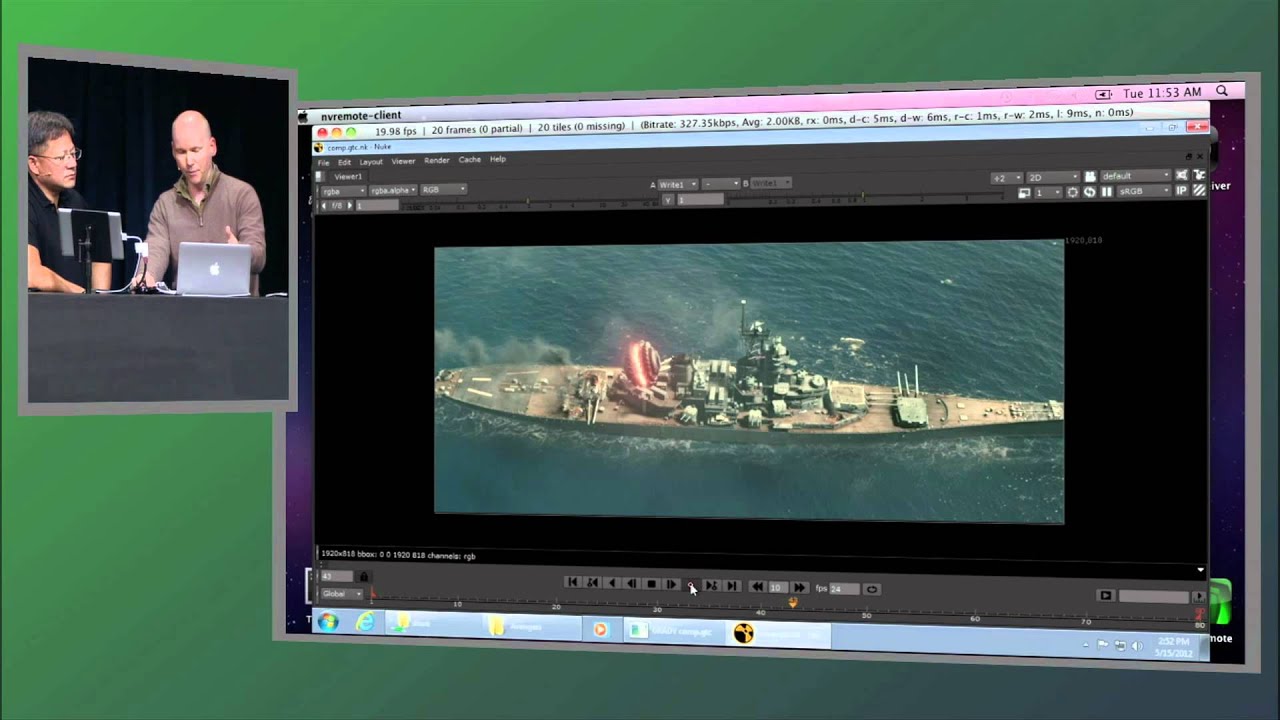Jump to the last frame
This screenshot has height=720, width=1280.
[x=731, y=586]
